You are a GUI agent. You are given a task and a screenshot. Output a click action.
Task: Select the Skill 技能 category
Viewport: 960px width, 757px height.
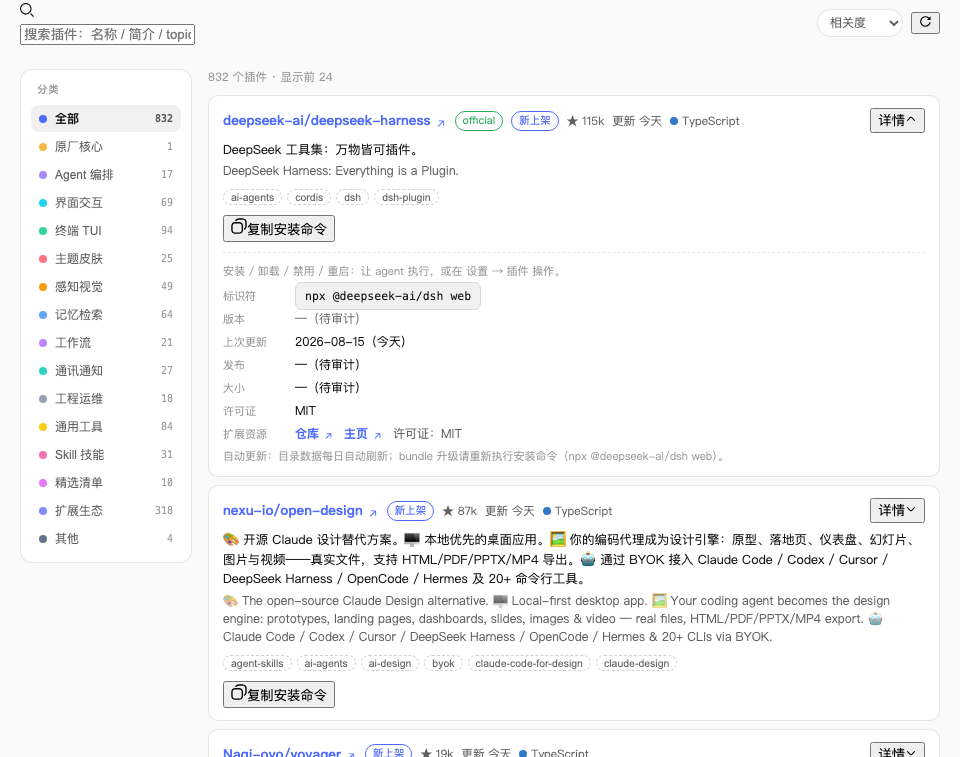coord(106,455)
